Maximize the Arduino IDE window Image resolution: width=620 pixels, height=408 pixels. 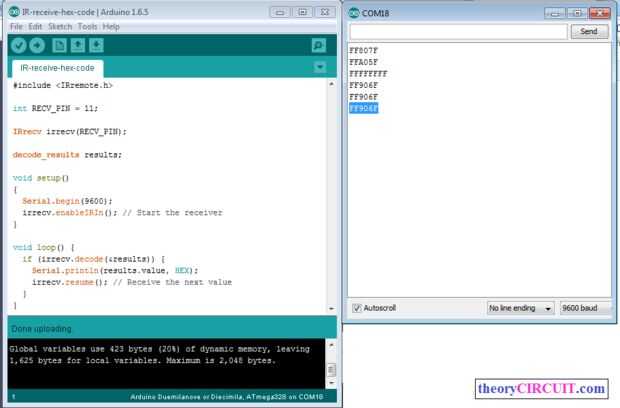(302, 12)
